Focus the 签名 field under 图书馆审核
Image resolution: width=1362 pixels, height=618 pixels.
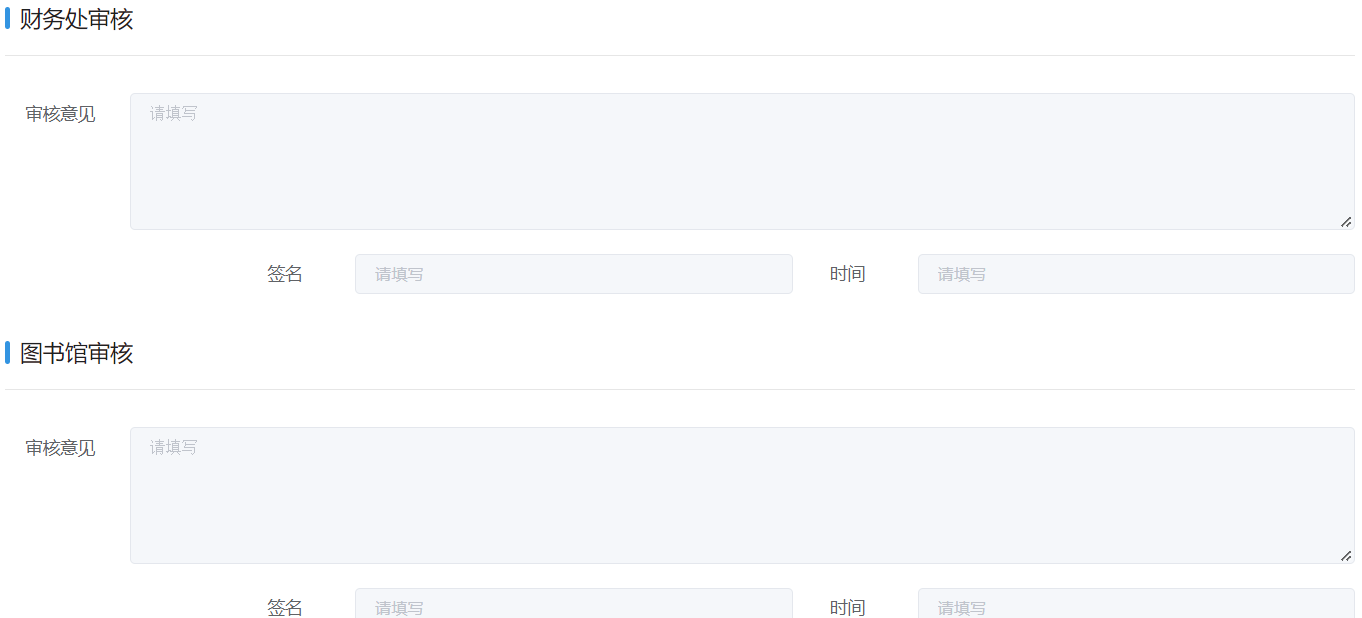pyautogui.click(x=574, y=603)
